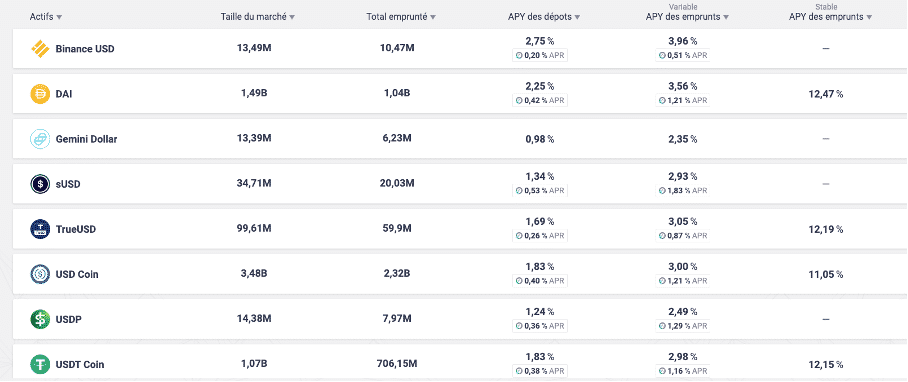Screen dimensions: 908x382
Task: Sort by Stable APY des emprunts
Action: (830, 13)
